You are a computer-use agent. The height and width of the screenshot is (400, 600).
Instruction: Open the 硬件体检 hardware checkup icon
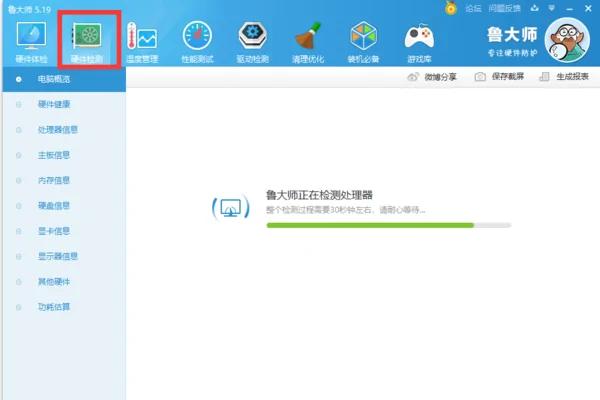coord(31,41)
